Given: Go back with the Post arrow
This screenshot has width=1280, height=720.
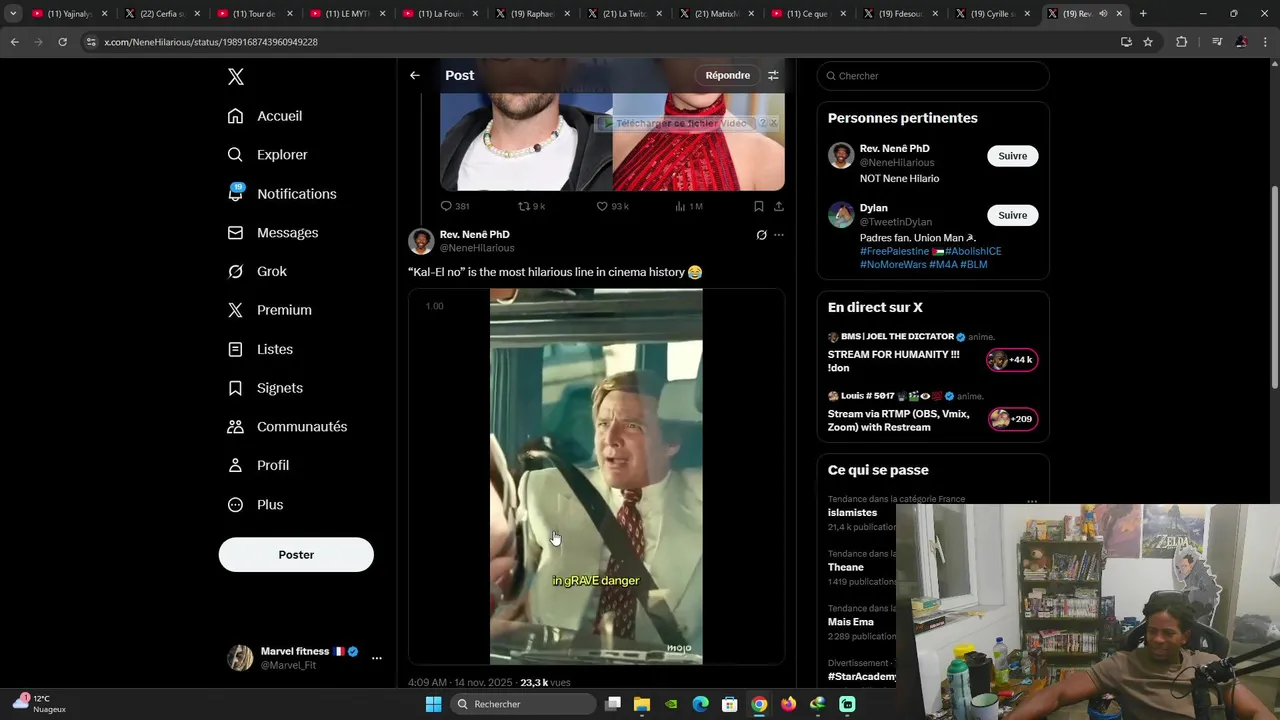Looking at the screenshot, I should [414, 75].
